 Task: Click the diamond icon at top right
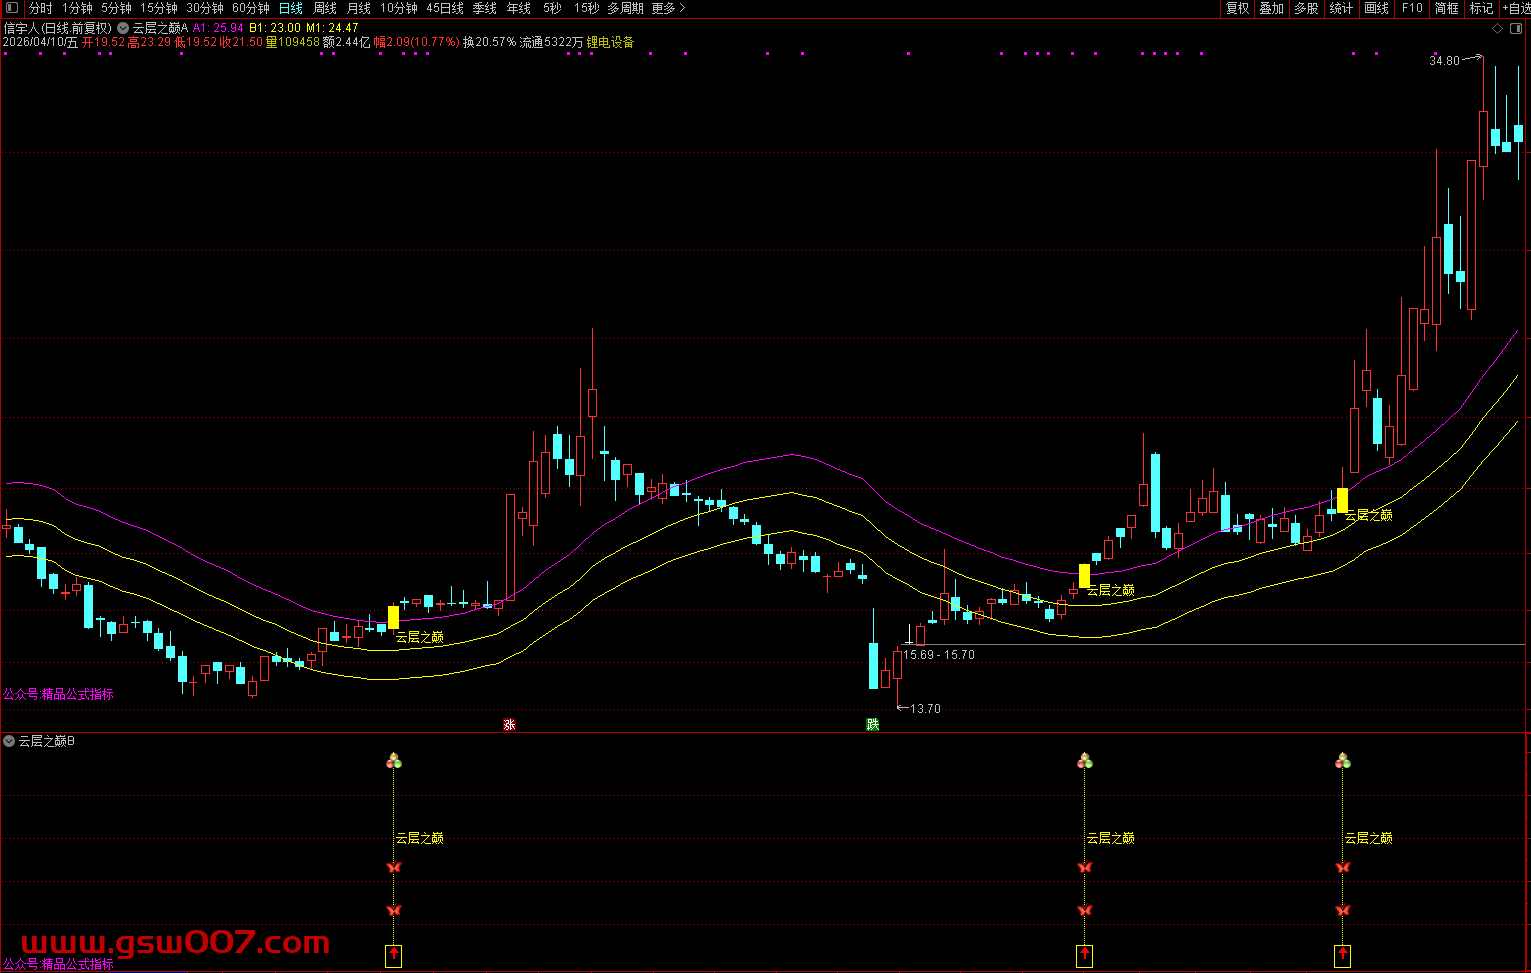(1497, 29)
